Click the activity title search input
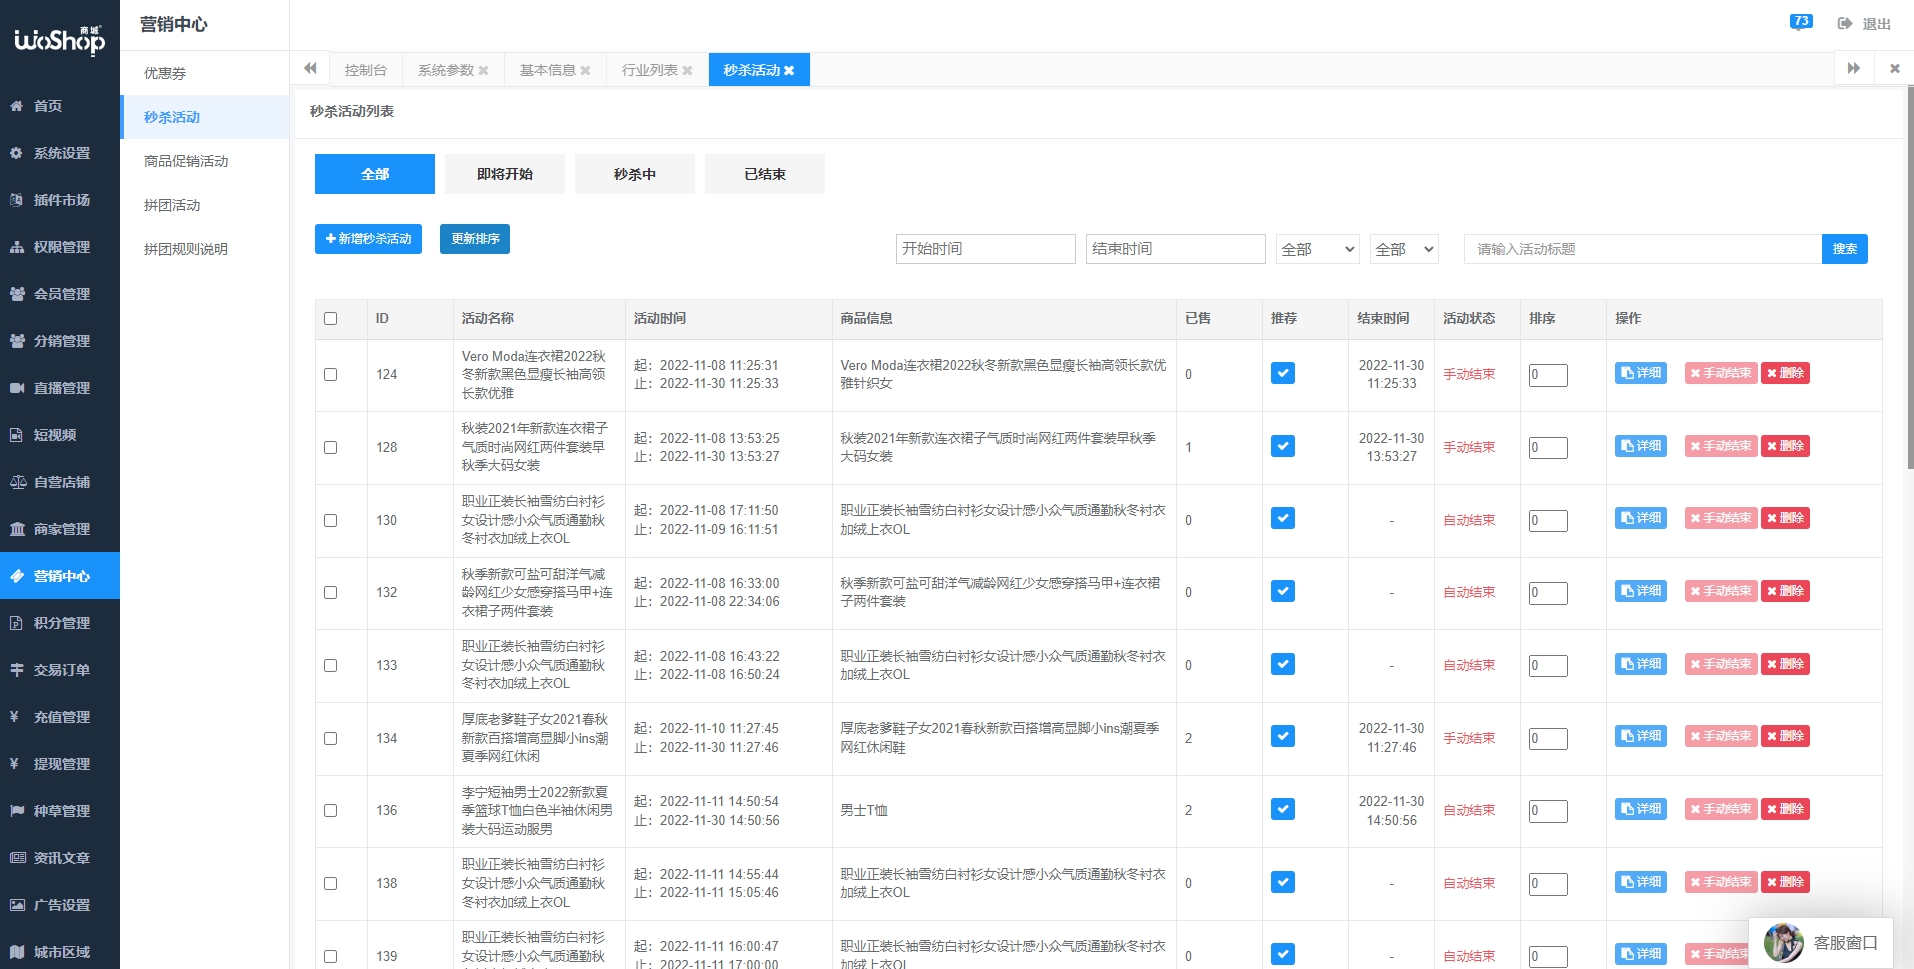Screen dimensions: 1914x969 [1642, 249]
